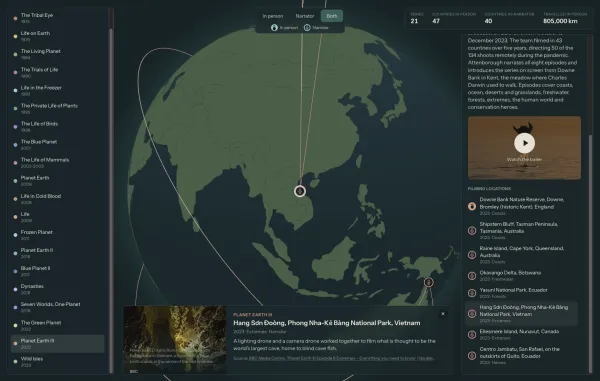Click the Hang Sơn Đoòng card title
600x381 pixels.
(x=326, y=323)
